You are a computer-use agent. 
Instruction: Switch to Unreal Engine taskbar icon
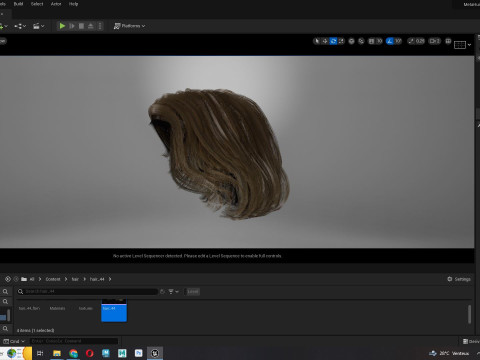click(x=155, y=353)
